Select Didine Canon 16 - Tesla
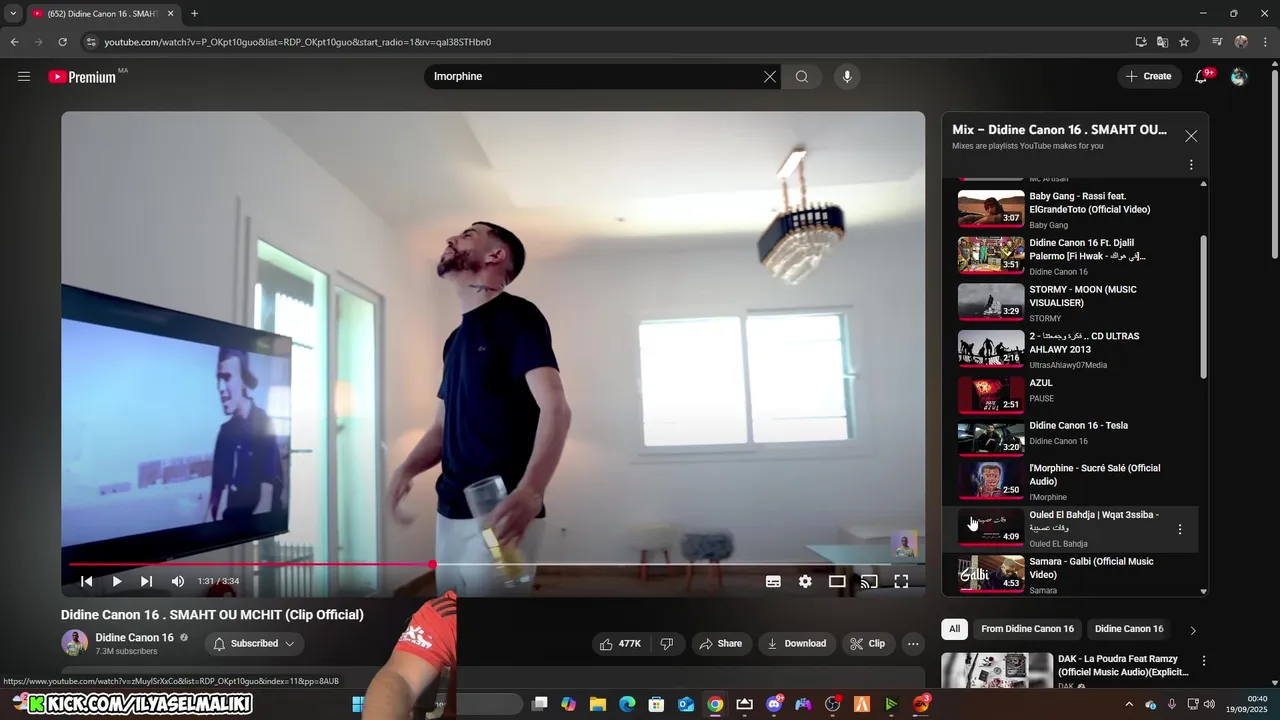This screenshot has height=720, width=1280. pyautogui.click(x=1070, y=438)
